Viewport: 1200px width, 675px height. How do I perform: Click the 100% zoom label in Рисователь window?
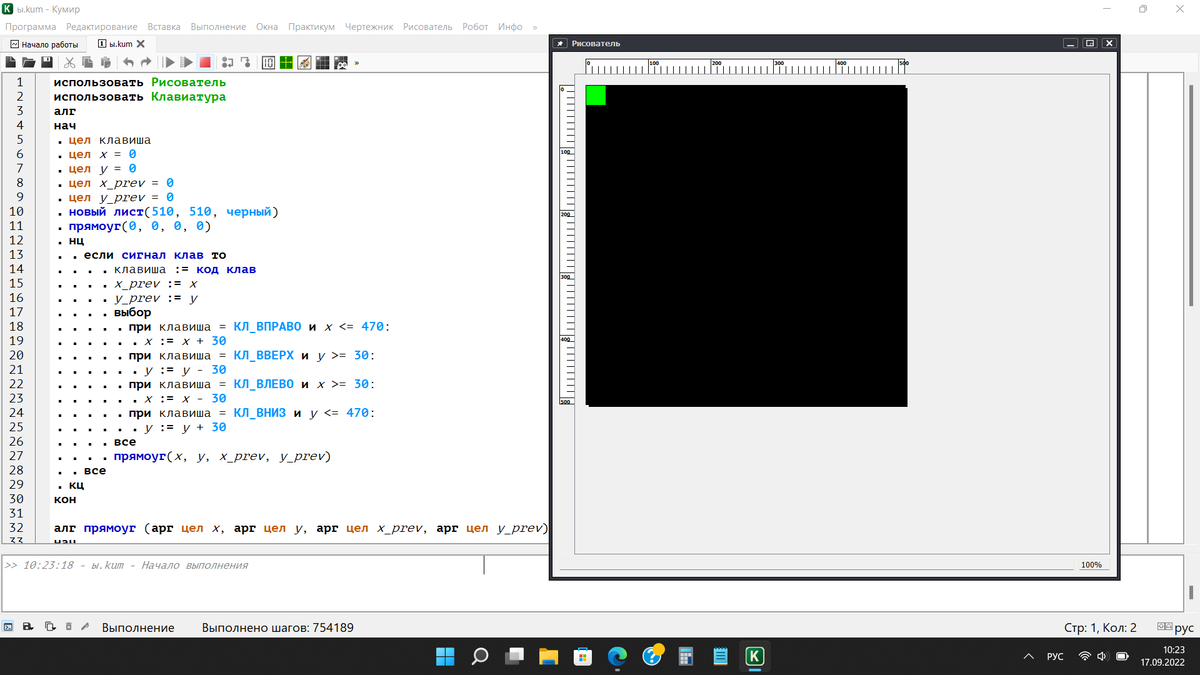(1091, 565)
